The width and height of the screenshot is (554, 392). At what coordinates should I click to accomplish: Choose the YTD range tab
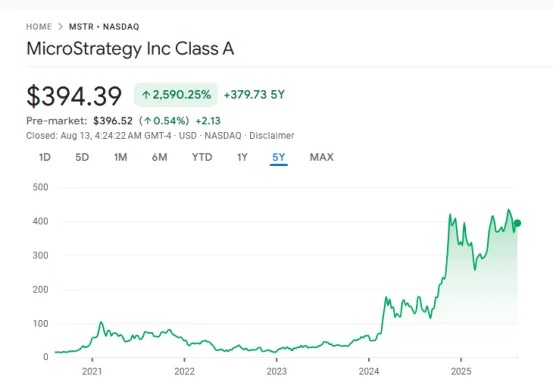coord(202,157)
